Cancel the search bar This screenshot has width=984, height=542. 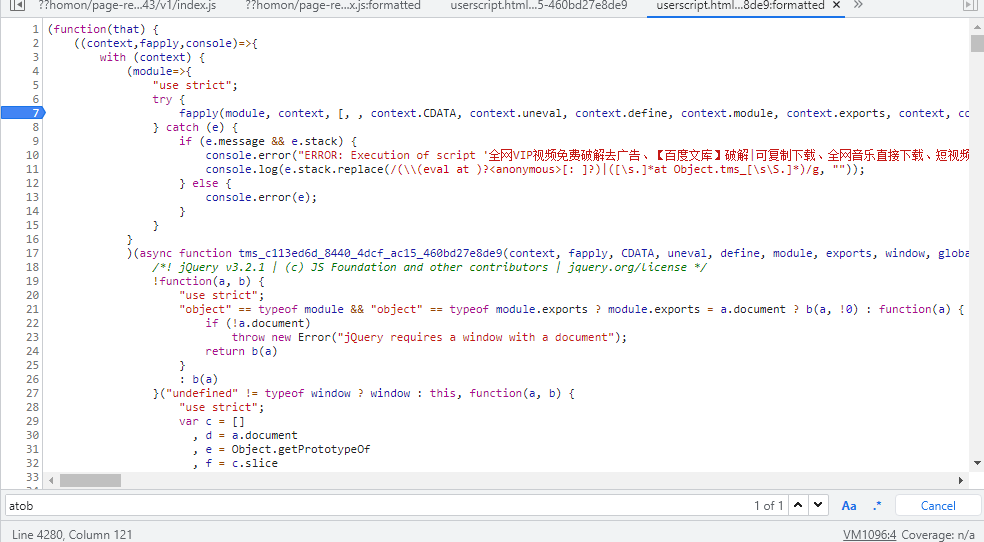[937, 505]
